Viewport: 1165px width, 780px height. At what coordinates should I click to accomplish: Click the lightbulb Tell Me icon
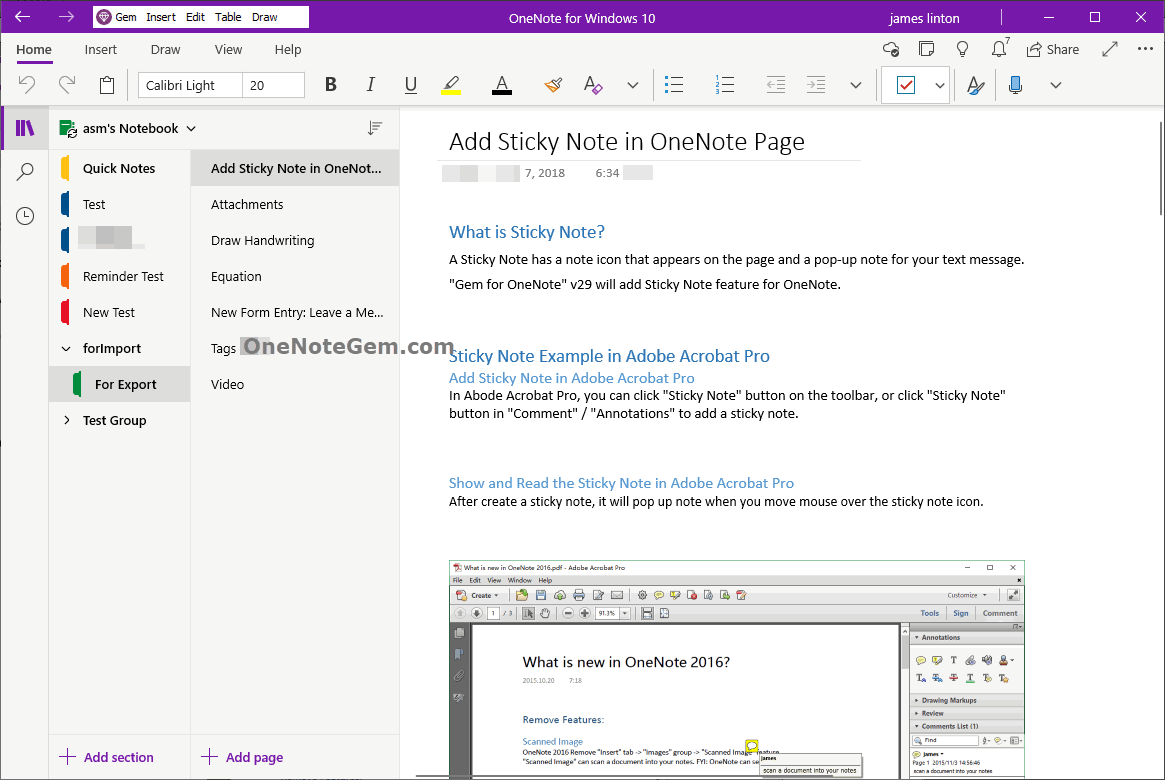(962, 50)
